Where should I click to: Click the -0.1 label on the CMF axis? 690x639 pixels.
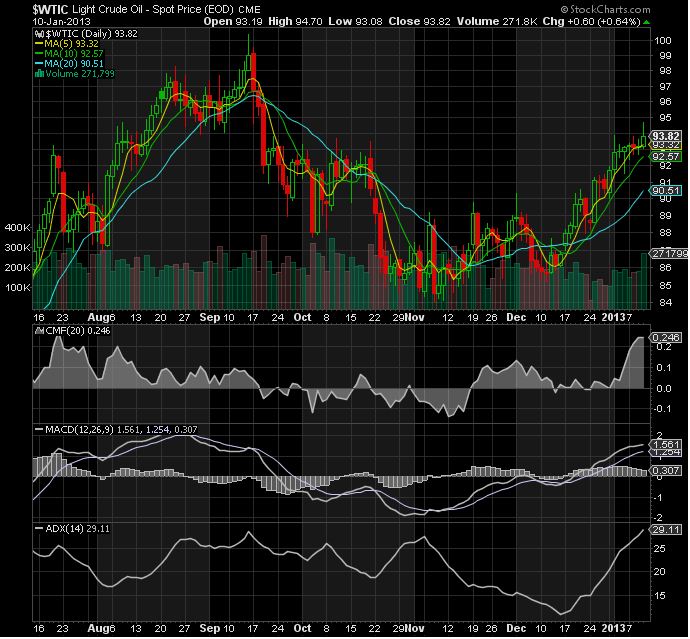point(662,409)
